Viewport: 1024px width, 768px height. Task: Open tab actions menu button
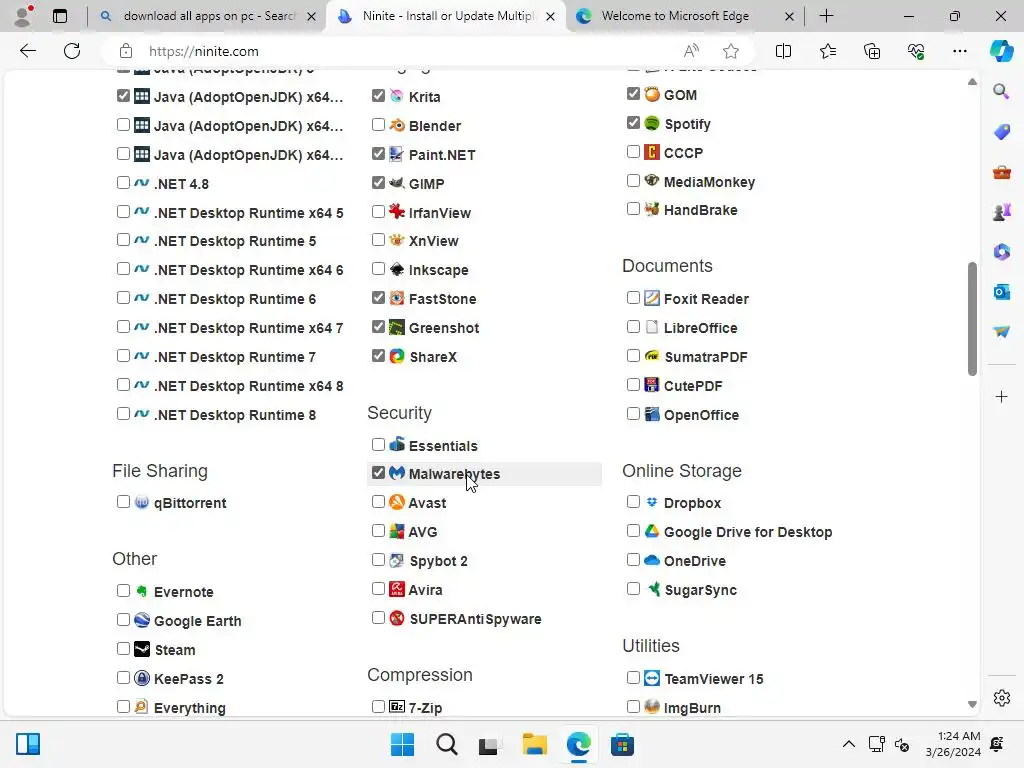[x=59, y=16]
